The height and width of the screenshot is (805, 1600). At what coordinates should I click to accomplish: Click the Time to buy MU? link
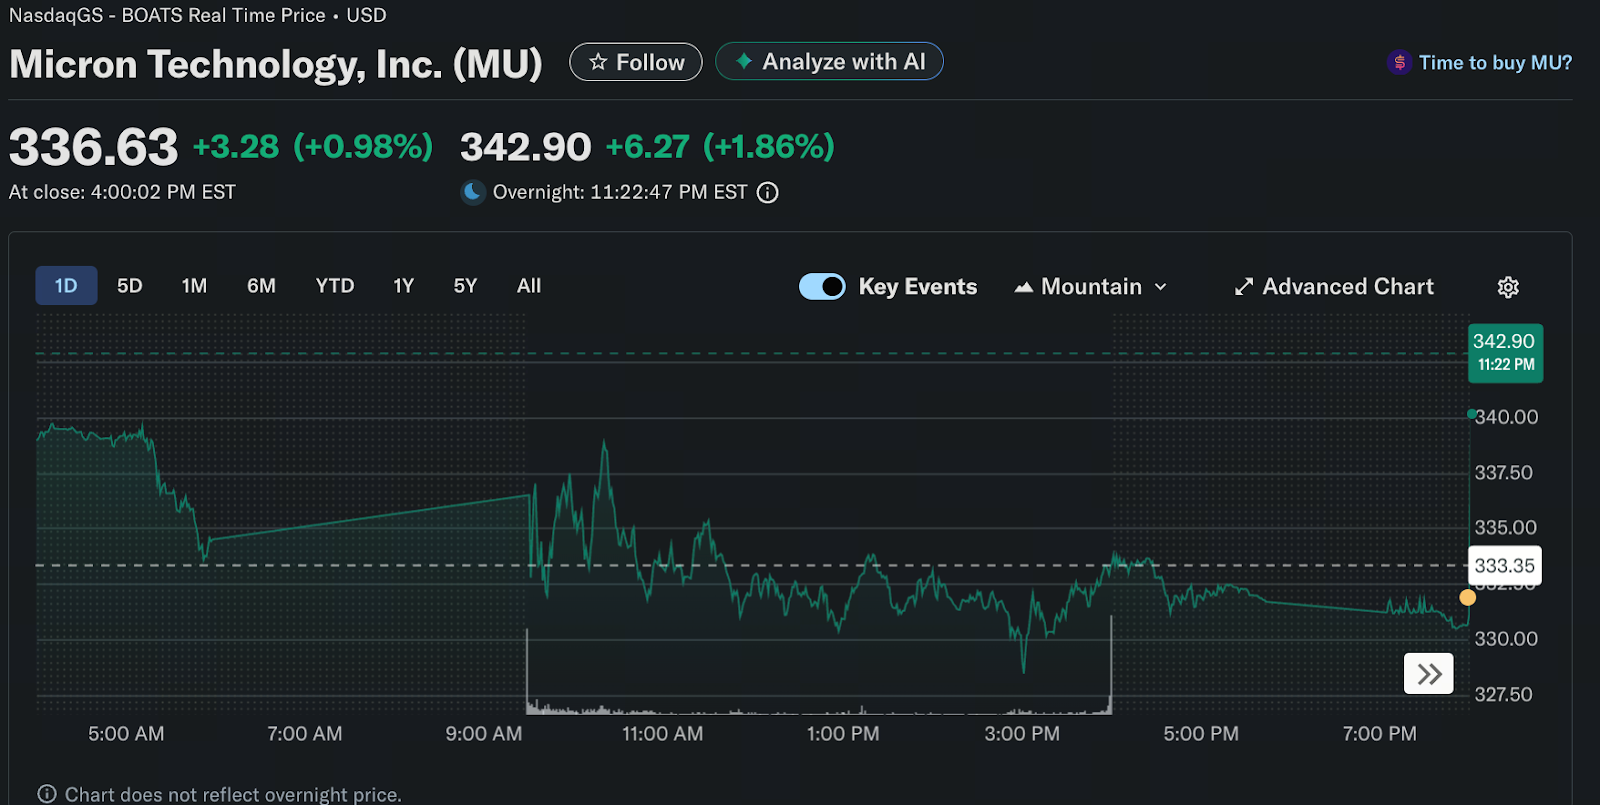[x=1495, y=63]
